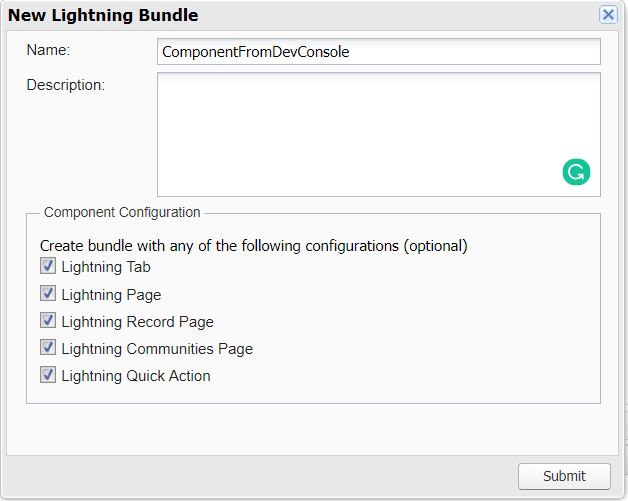
Task: Deselect the Lightning Quick Action checkbox
Action: click(47, 375)
